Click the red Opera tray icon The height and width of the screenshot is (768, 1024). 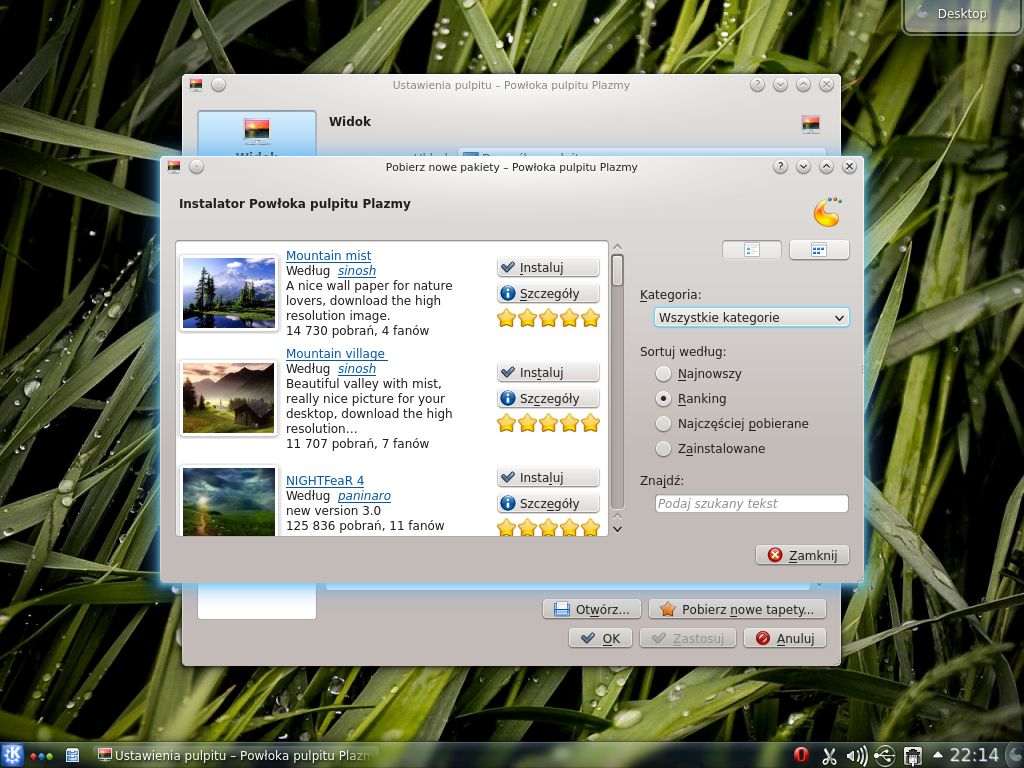tap(801, 756)
